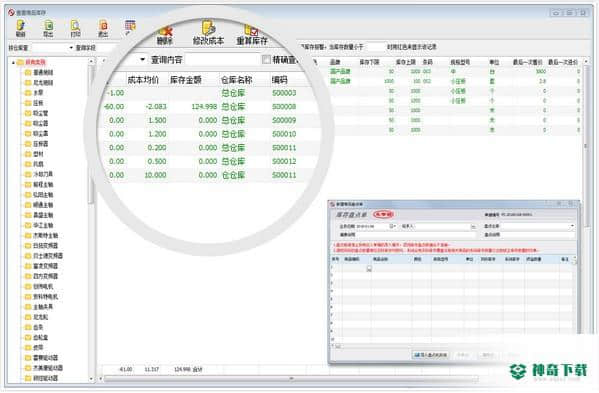Open the date picker dropdown in the stocktake dialog
Viewport: 599px width, 393px height.
pos(392,226)
